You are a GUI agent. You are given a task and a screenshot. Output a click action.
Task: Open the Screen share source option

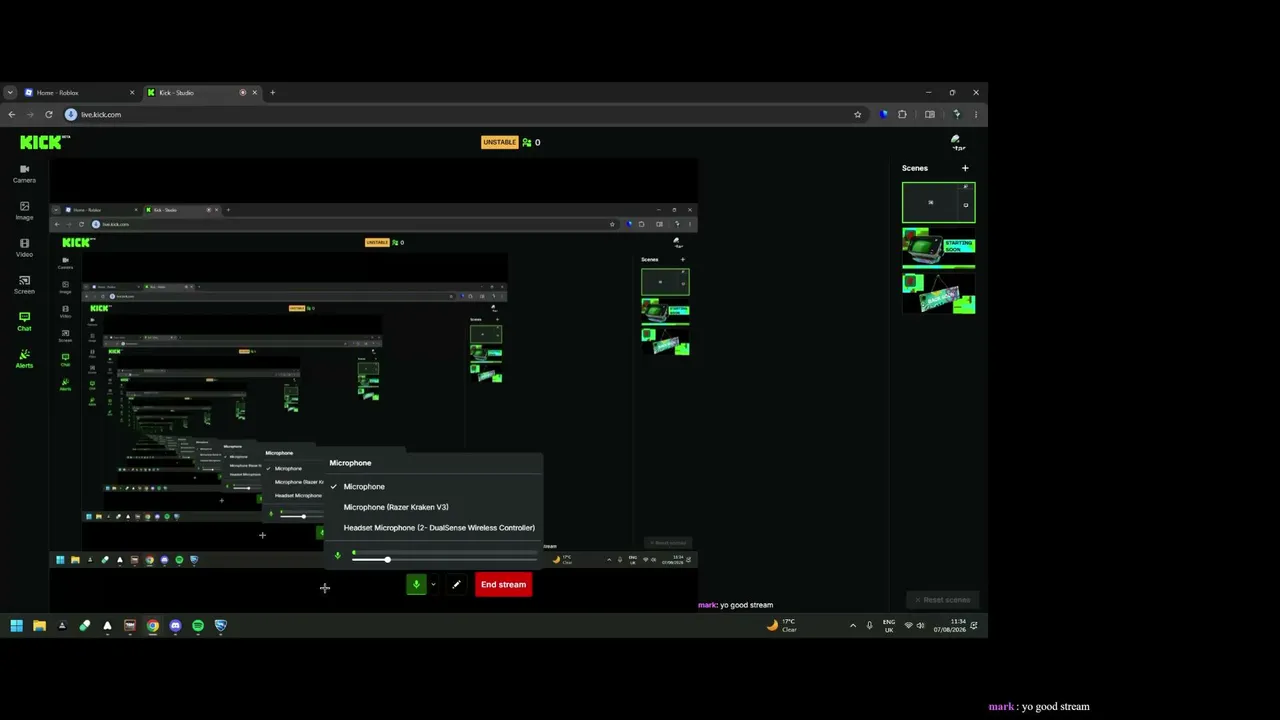24,285
